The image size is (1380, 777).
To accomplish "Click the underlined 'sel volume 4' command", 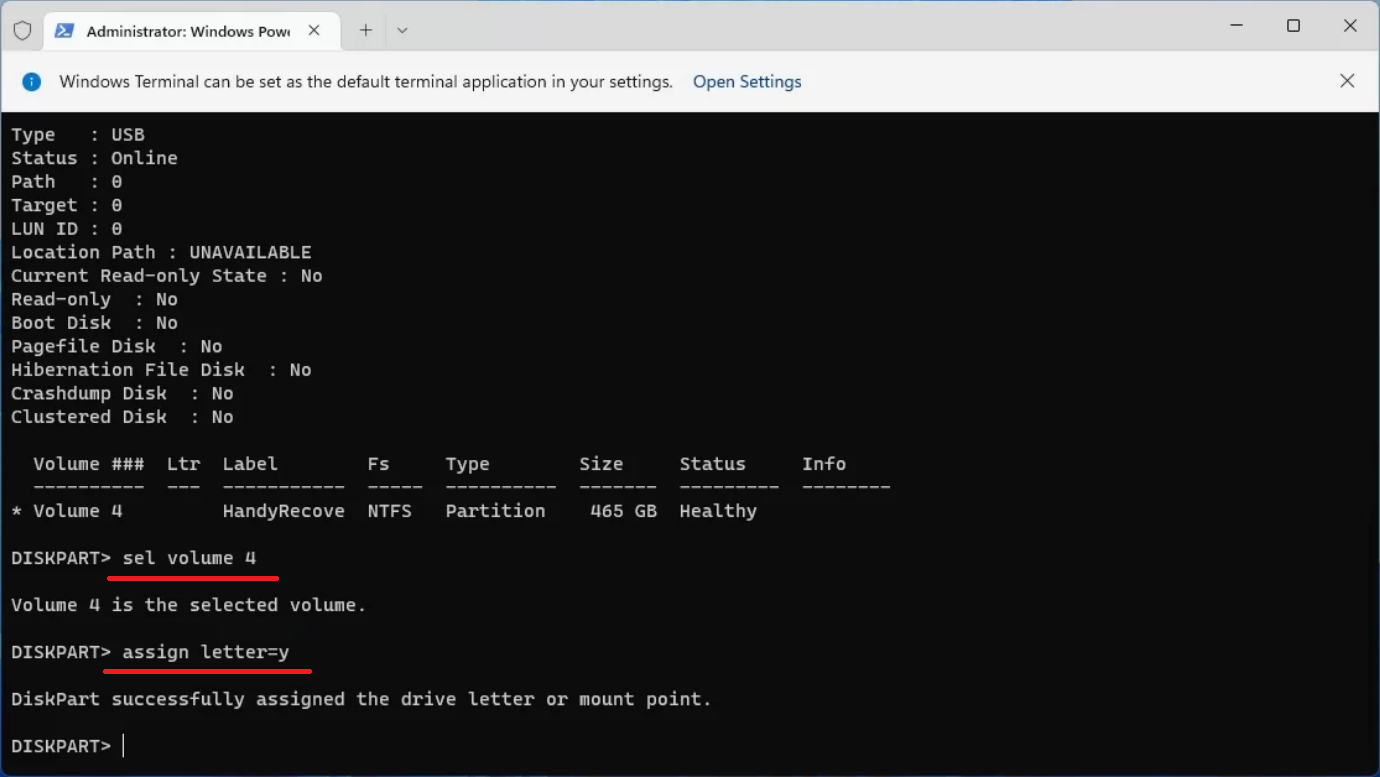I will (x=189, y=558).
